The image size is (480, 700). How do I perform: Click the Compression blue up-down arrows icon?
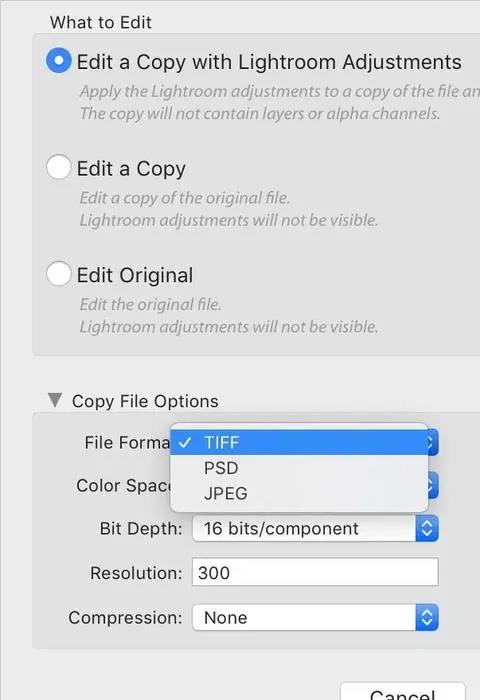pyautogui.click(x=427, y=618)
